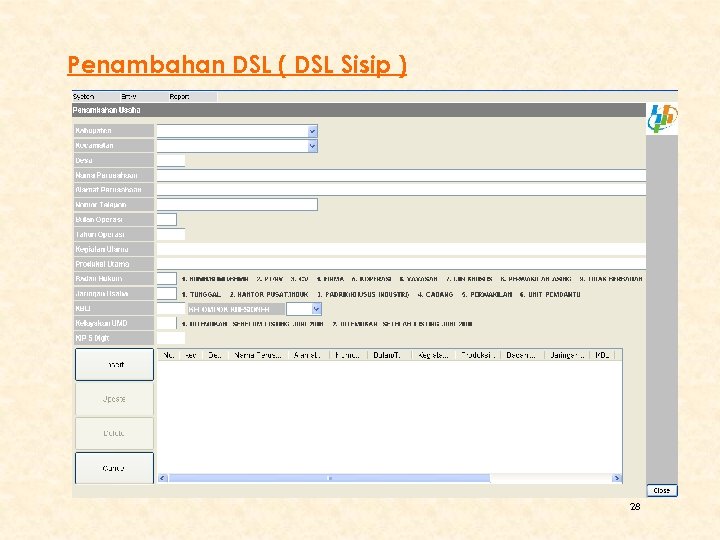Expand the Kabupaten dropdown

[312, 131]
